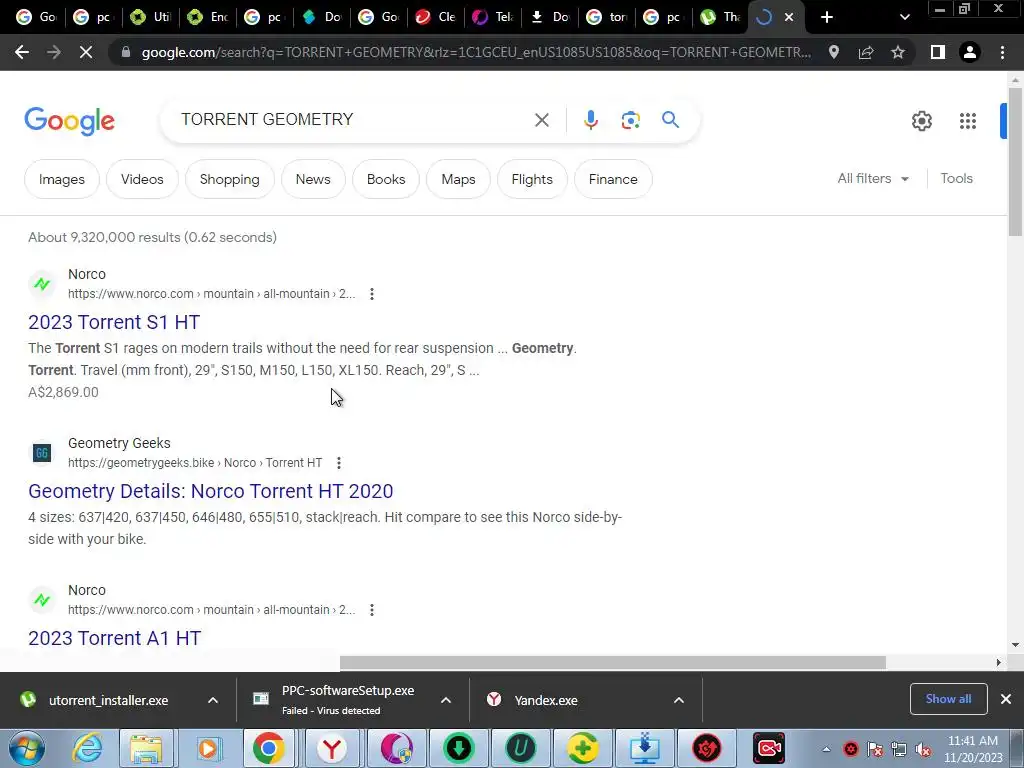The width and height of the screenshot is (1024, 768).
Task: Show hidden system tray icons
Action: point(826,749)
